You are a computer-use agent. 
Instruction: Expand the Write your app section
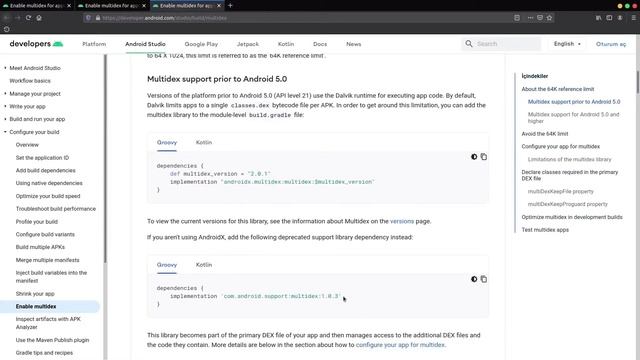click(5, 107)
